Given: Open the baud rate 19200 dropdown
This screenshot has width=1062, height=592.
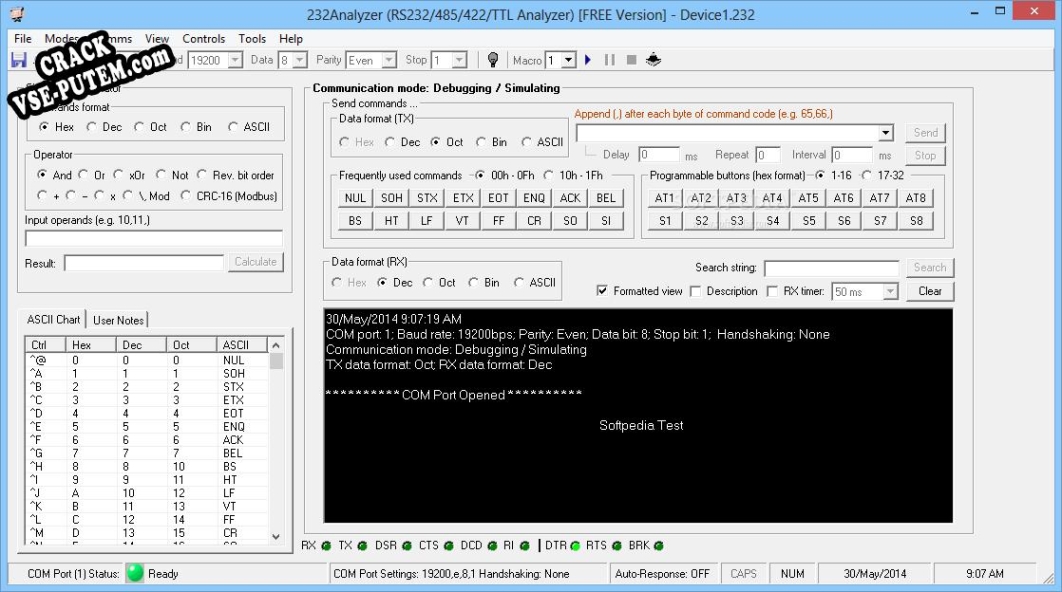Looking at the screenshot, I should coord(234,60).
